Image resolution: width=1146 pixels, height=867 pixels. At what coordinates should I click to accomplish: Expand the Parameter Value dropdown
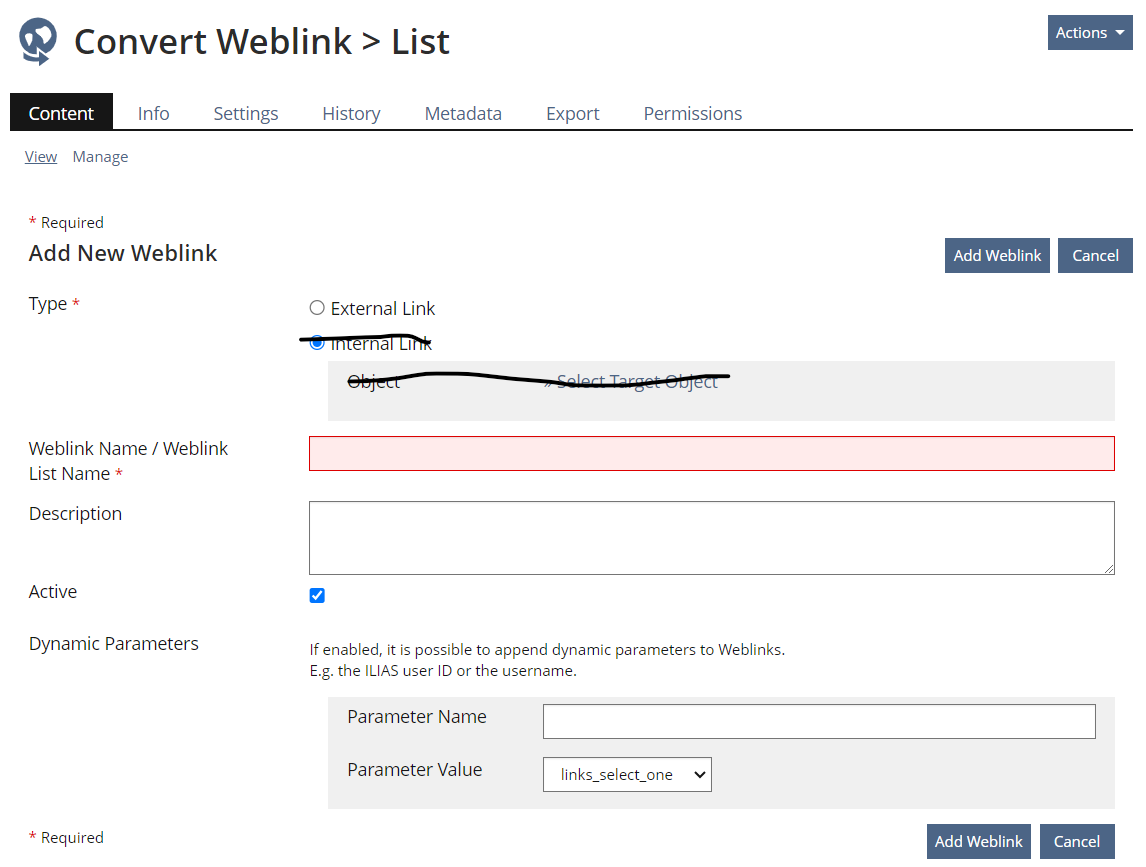pos(627,774)
